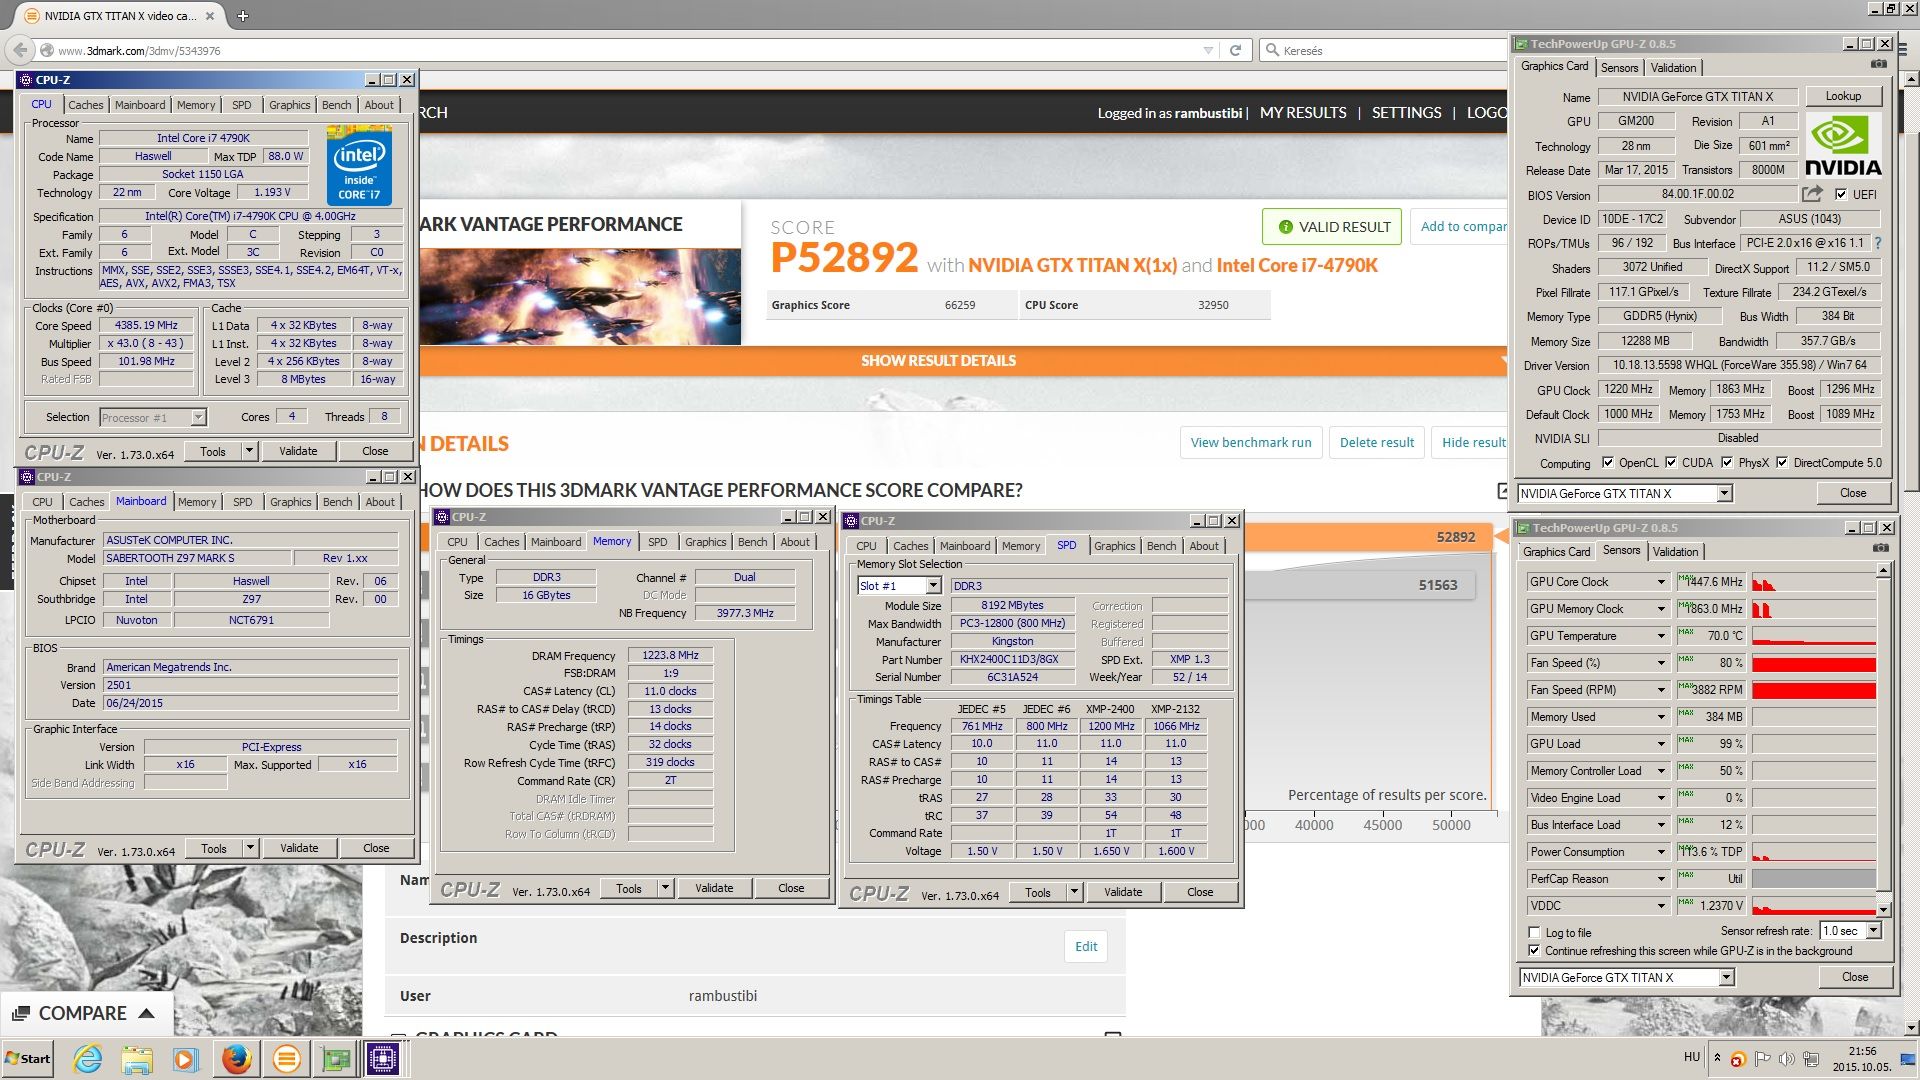The width and height of the screenshot is (1920, 1080).
Task: Click the View benchmark run button
Action: (x=1251, y=443)
